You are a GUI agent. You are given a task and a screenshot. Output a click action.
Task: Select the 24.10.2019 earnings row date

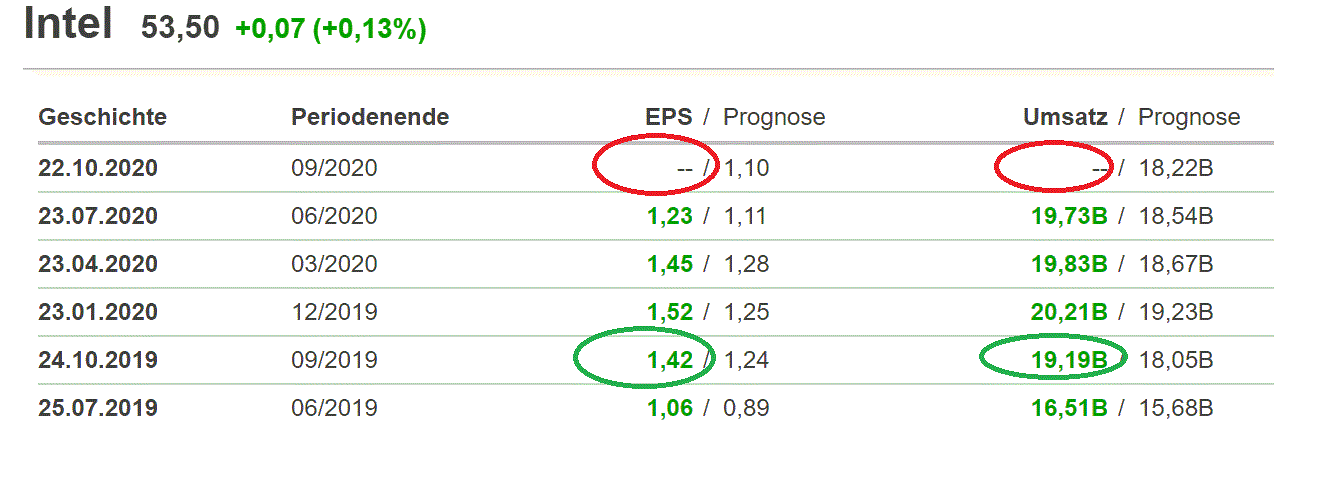tap(98, 360)
